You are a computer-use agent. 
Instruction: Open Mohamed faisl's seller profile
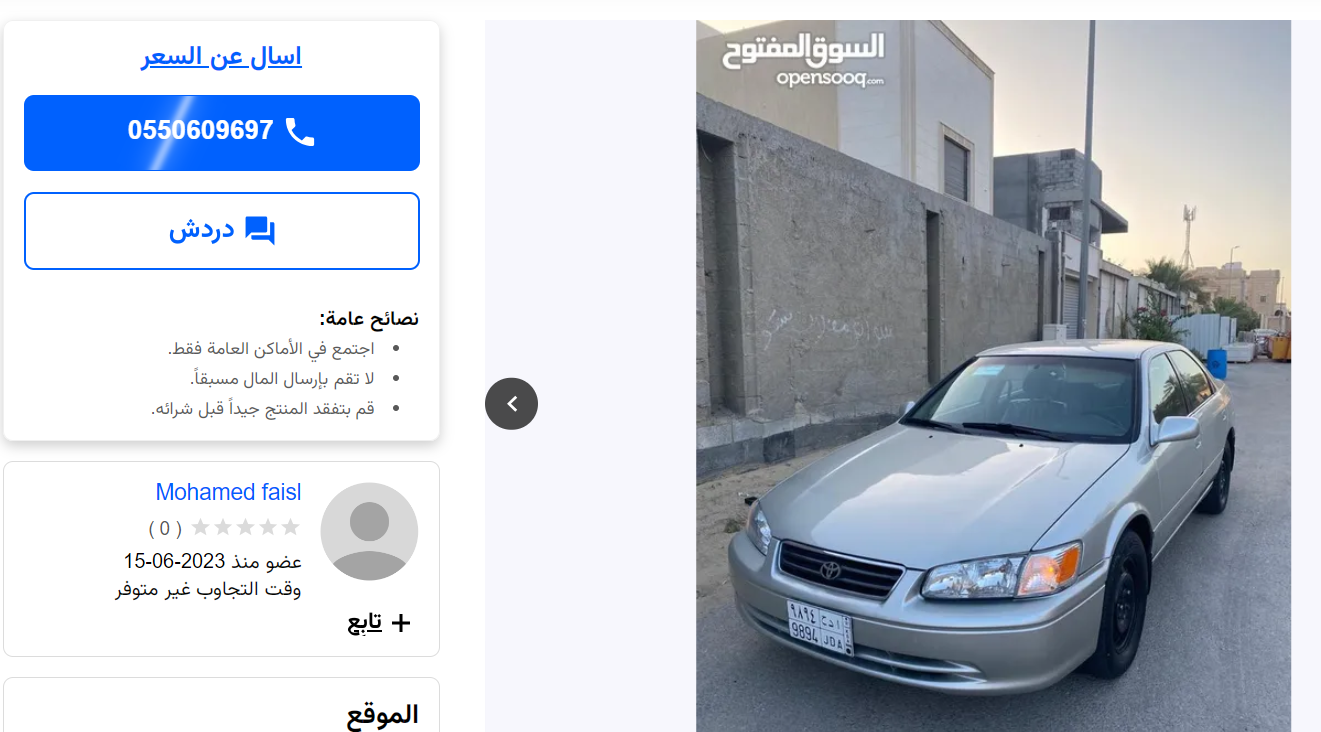coord(228,492)
